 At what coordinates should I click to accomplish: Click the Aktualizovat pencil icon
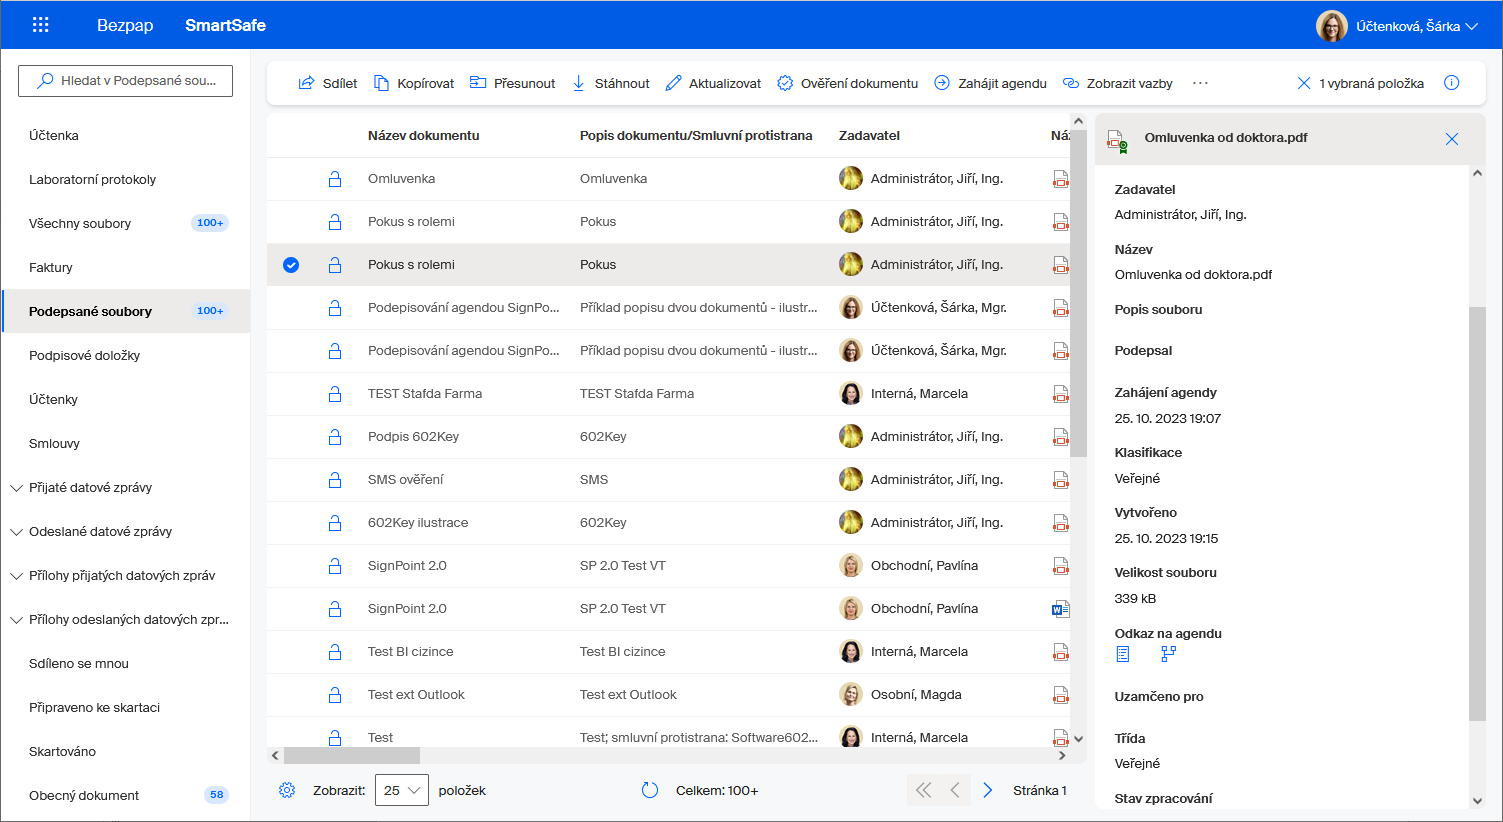coord(673,83)
